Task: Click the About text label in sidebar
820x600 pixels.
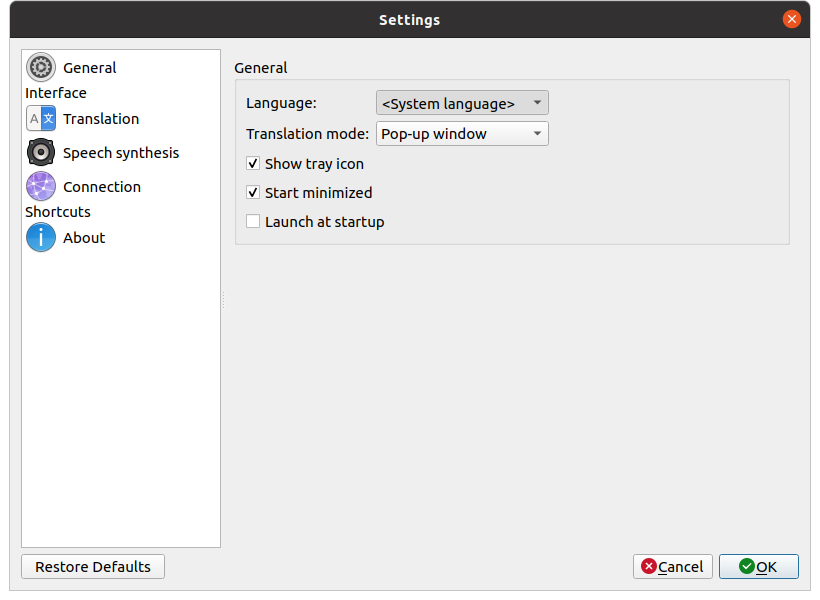Action: pos(84,238)
